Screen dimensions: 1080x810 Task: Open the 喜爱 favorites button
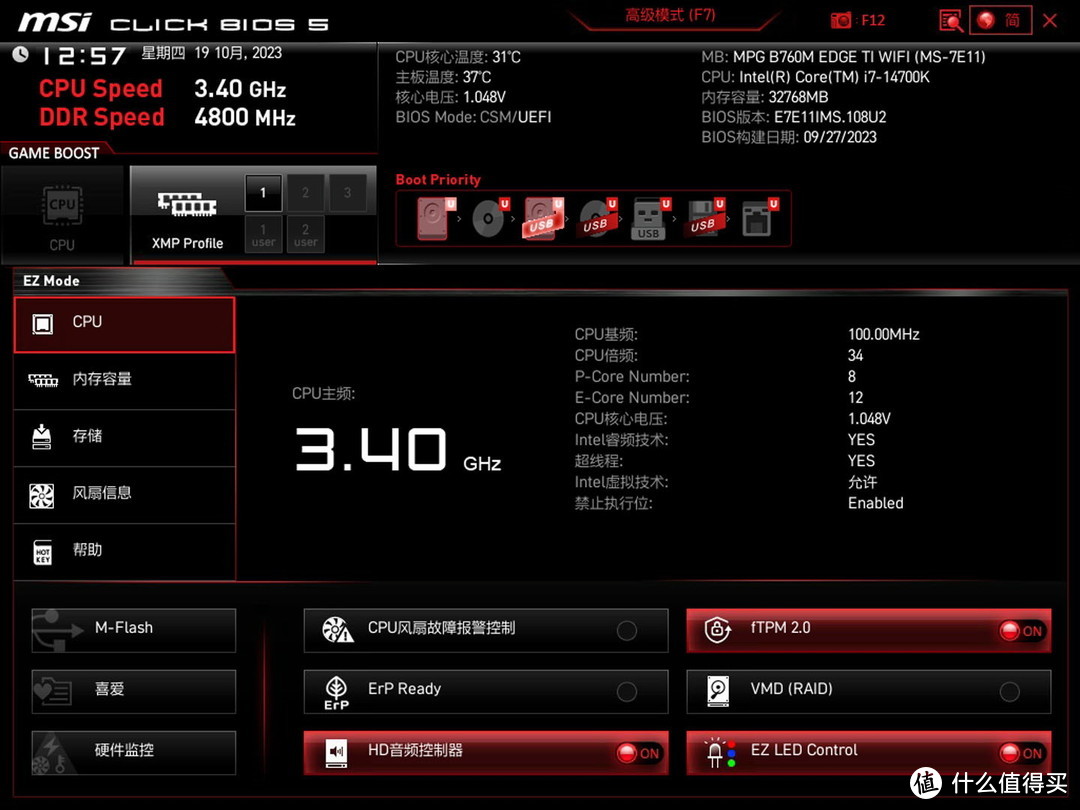(x=134, y=692)
